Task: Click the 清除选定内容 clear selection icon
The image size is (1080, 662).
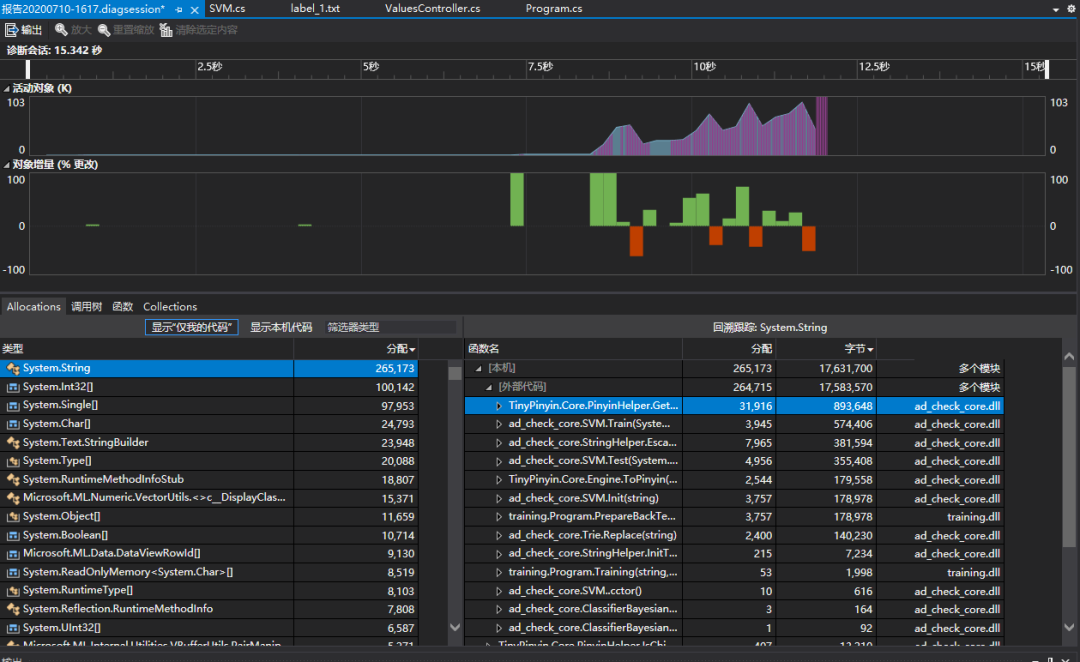Action: (x=166, y=30)
